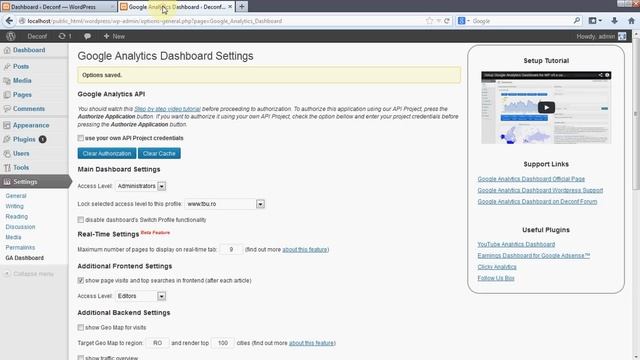Toggle show traffic overview checkbox
Screen dimensions: 640x360
pos(80,358)
